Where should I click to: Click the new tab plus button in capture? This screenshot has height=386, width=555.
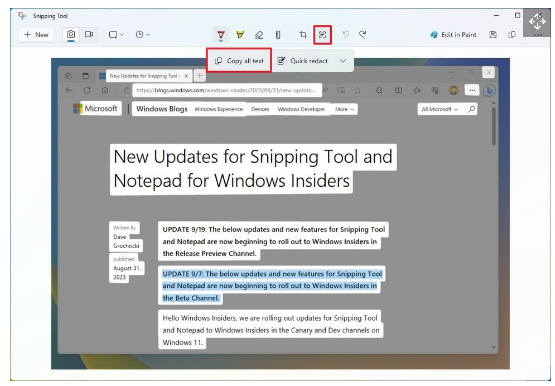point(200,76)
